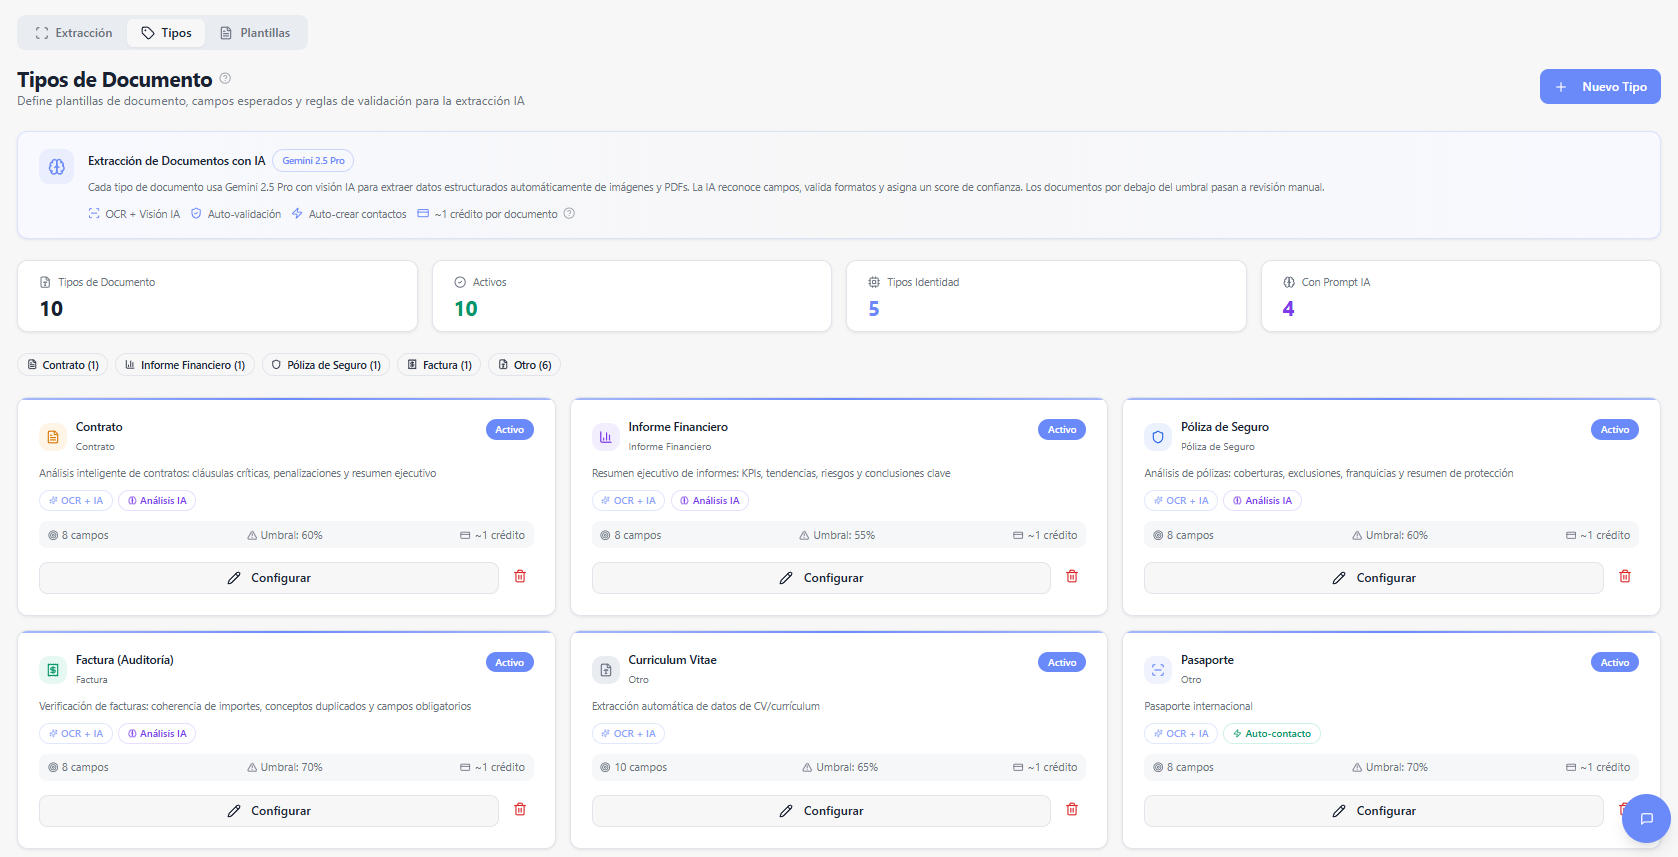
Task: Filter by Contrato category chip
Action: click(63, 365)
